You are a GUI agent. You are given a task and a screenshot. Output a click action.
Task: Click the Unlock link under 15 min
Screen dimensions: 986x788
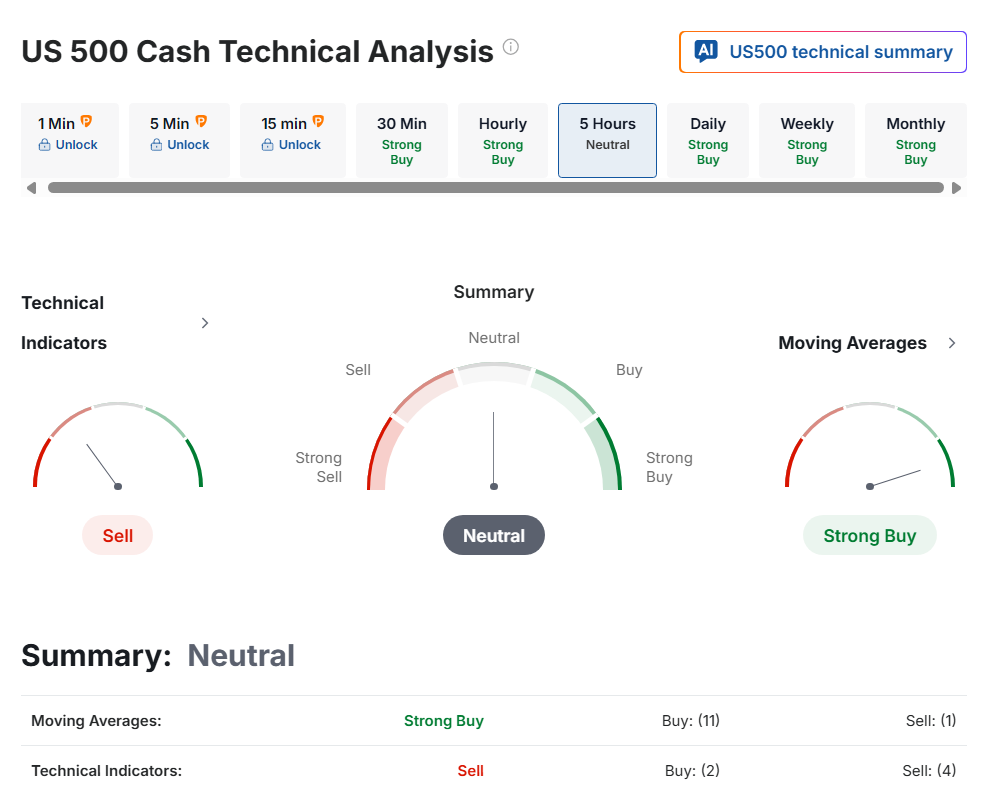pyautogui.click(x=300, y=145)
